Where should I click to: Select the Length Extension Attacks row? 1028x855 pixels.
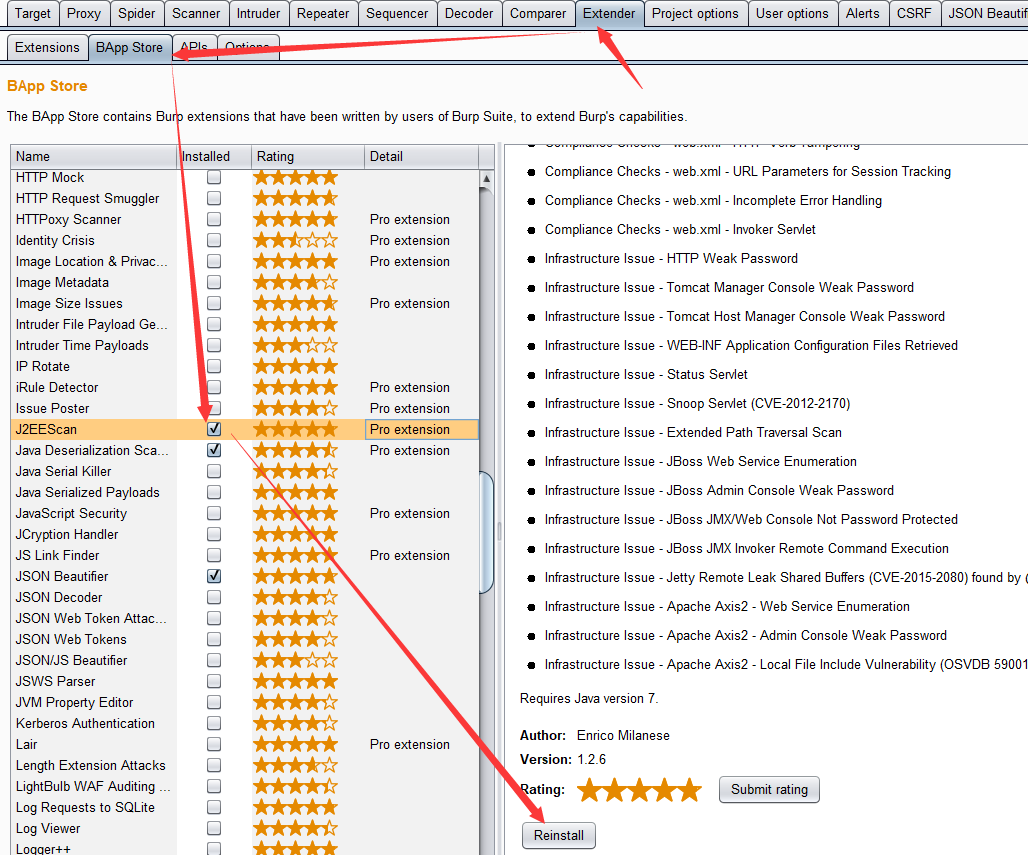(x=245, y=765)
